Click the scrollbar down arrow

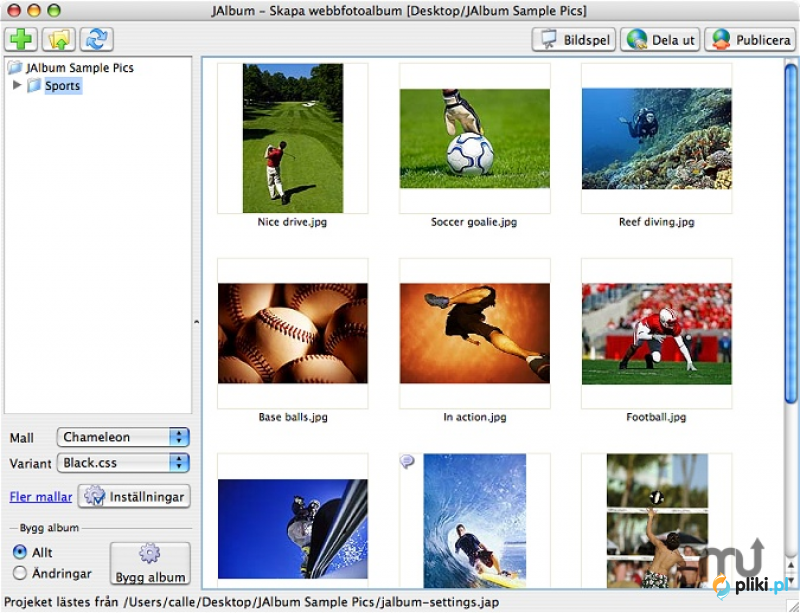[791, 582]
